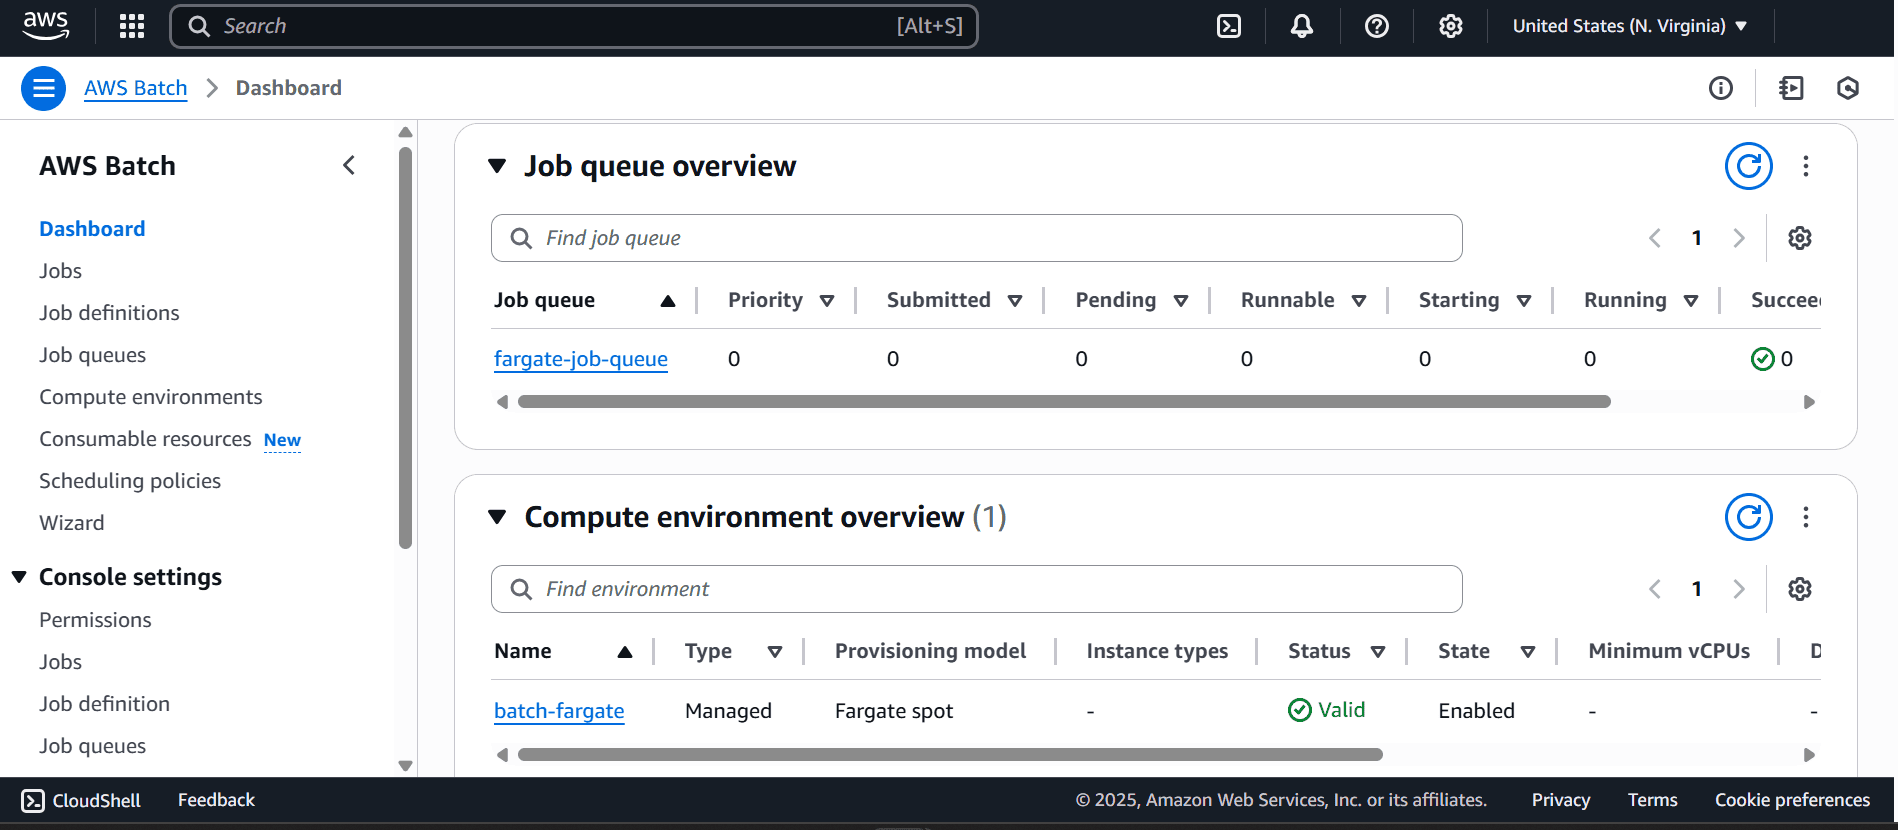Open the help question mark menu
1898x830 pixels.
[x=1377, y=26]
